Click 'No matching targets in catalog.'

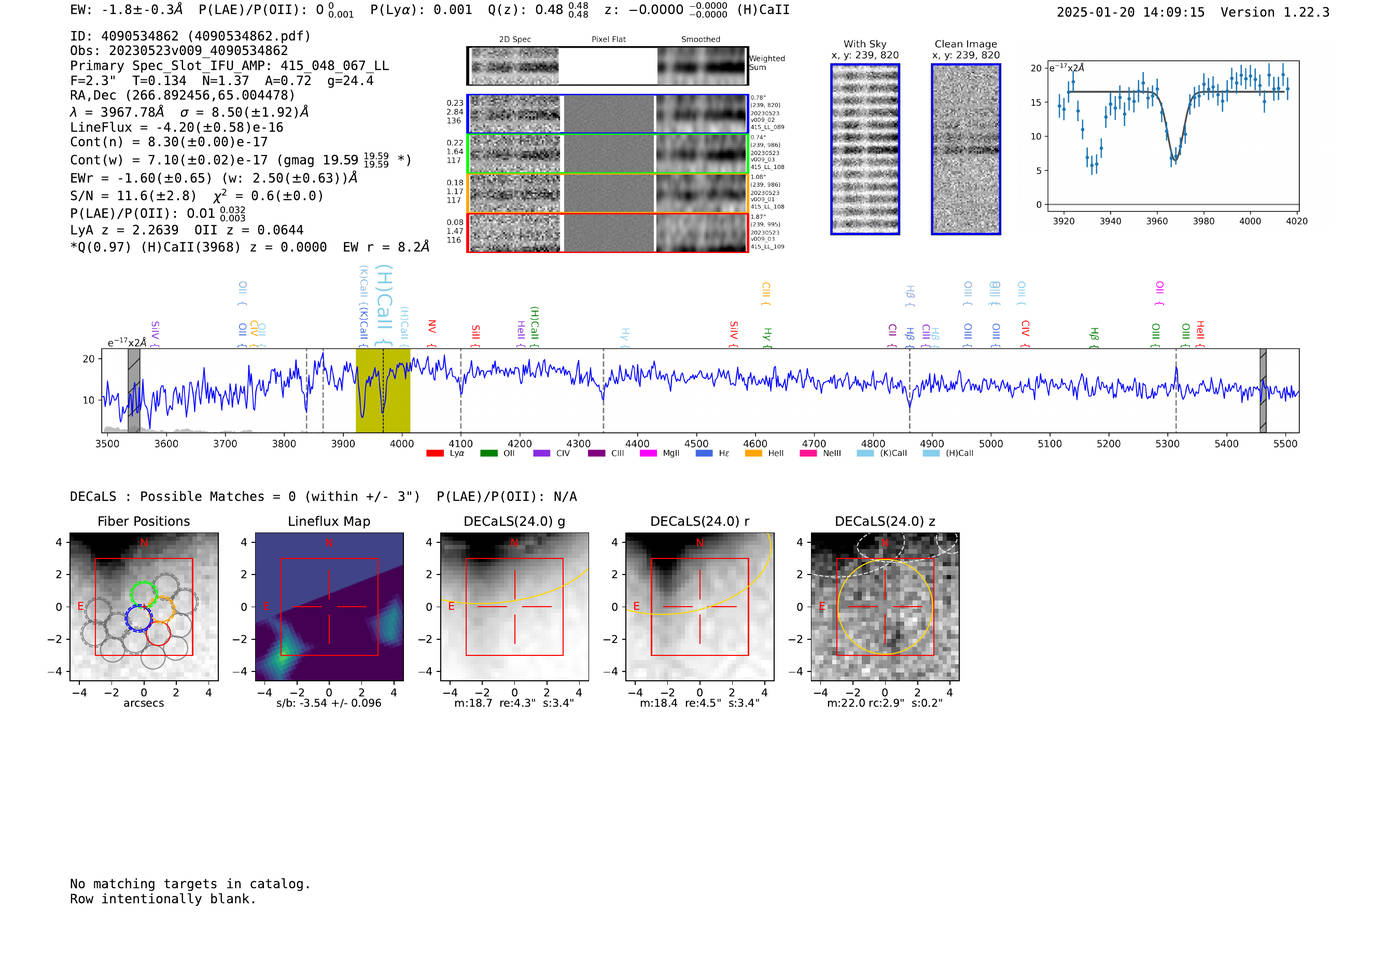click(190, 884)
